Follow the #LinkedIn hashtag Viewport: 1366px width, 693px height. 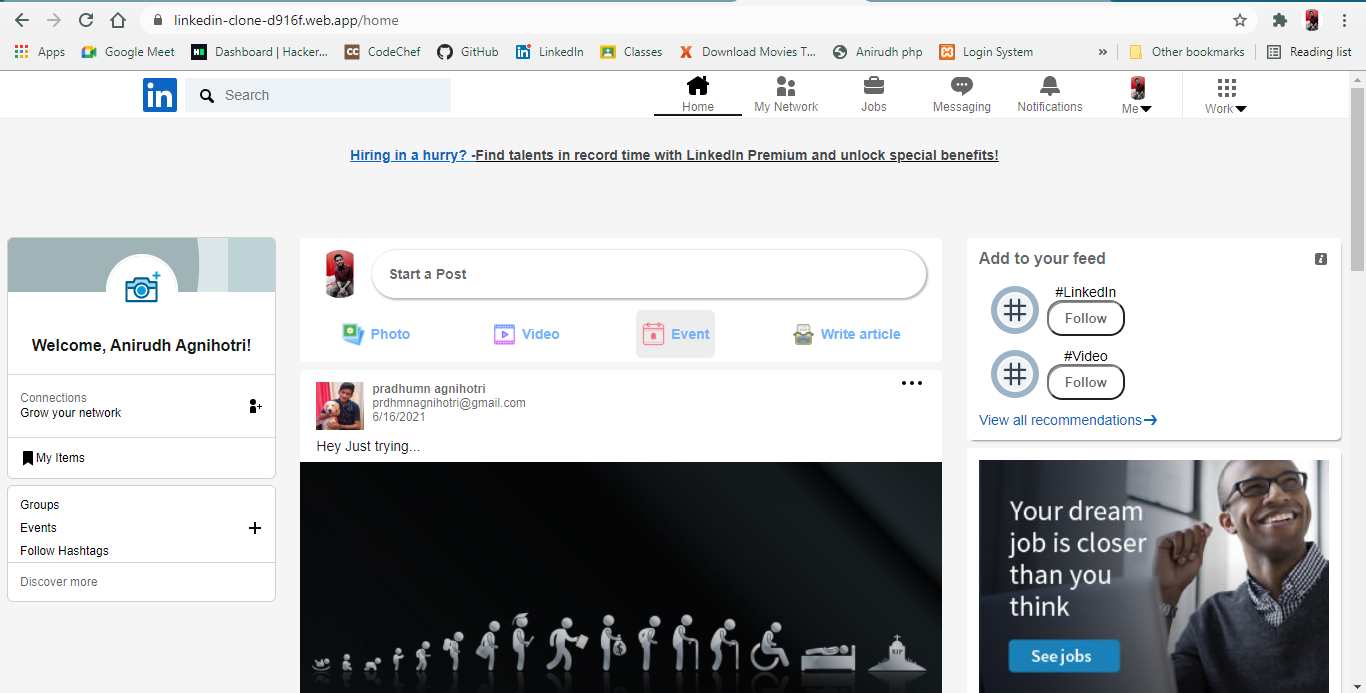point(1085,318)
